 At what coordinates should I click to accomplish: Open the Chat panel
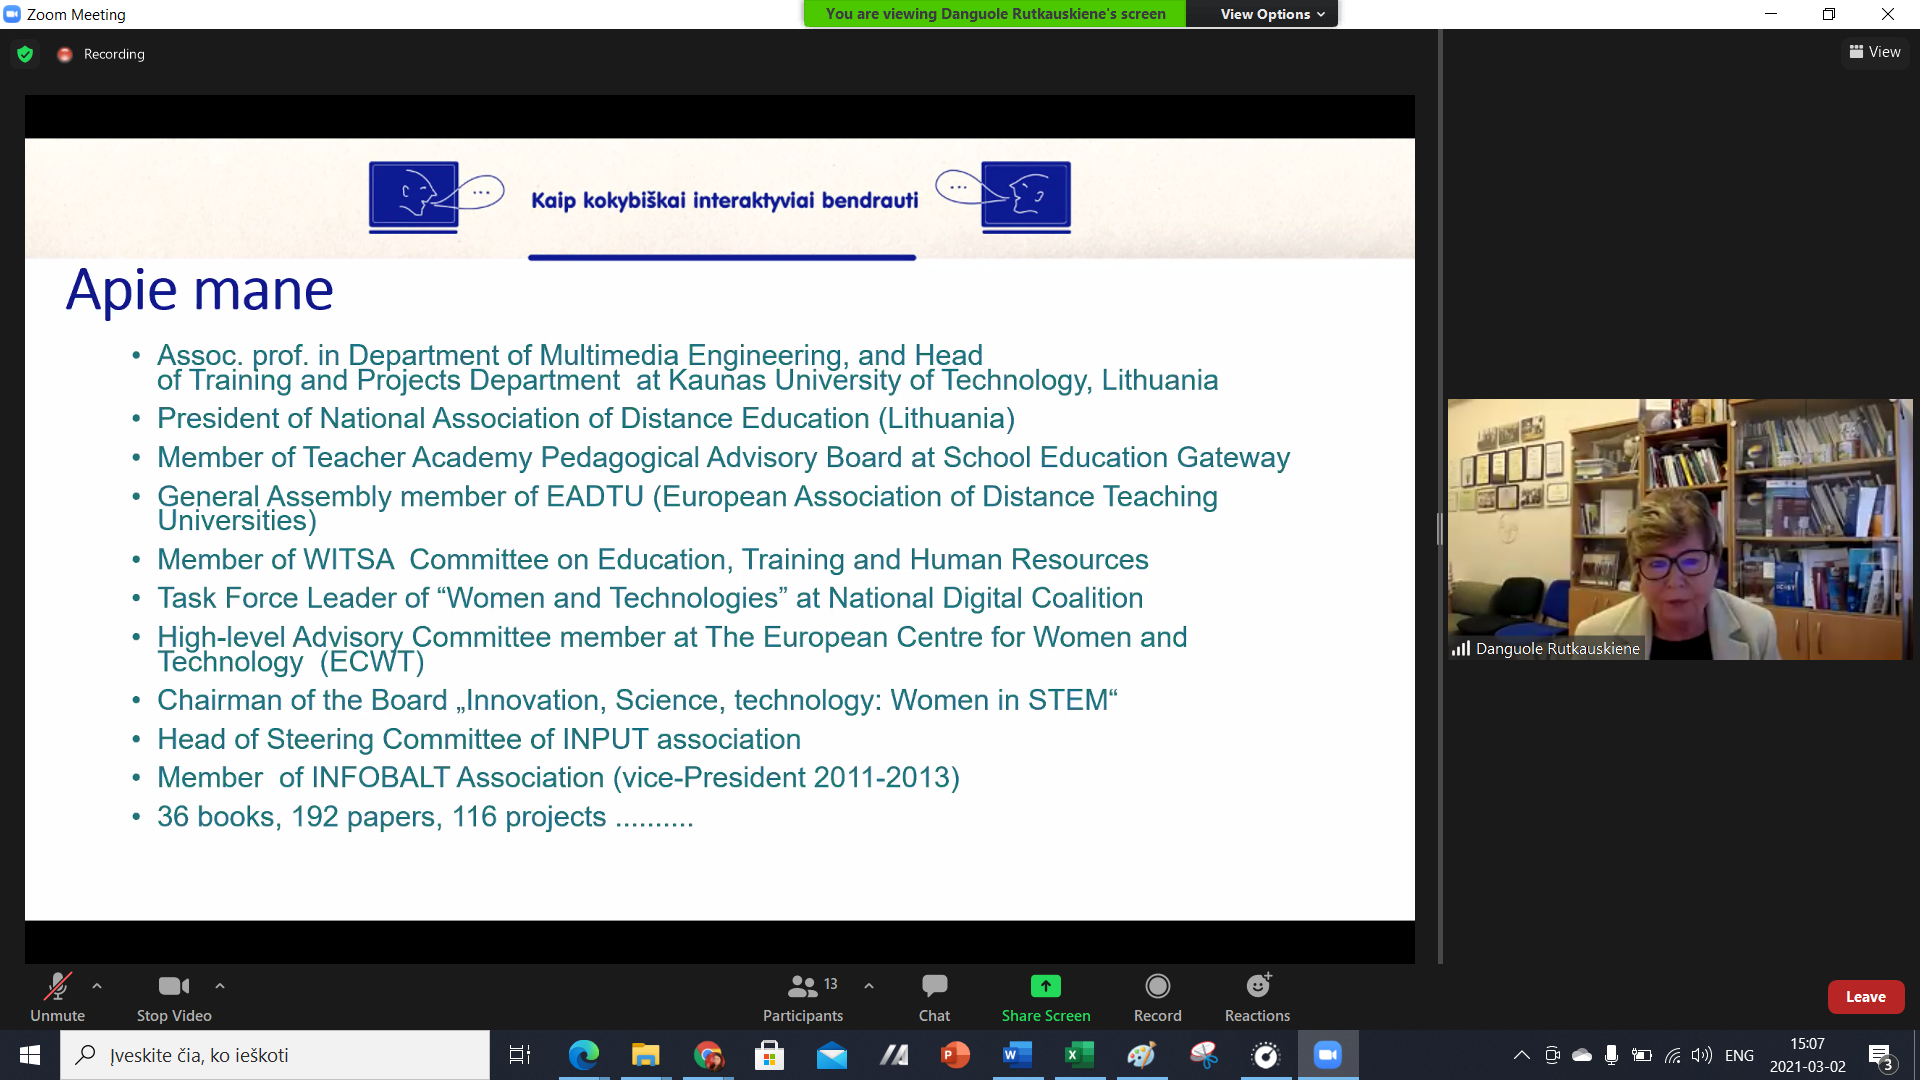(934, 997)
